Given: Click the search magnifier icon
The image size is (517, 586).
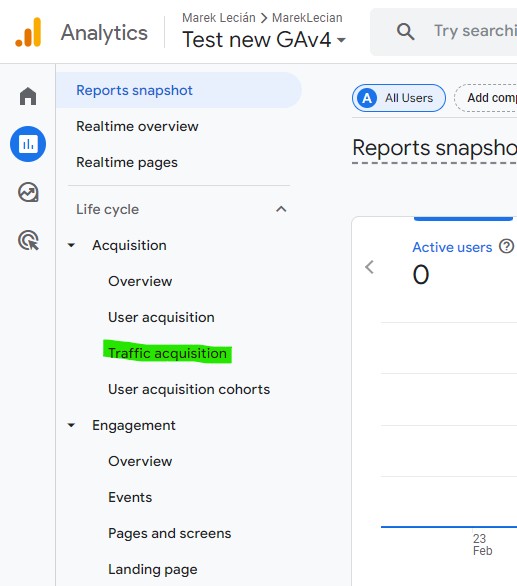Looking at the screenshot, I should (x=406, y=31).
